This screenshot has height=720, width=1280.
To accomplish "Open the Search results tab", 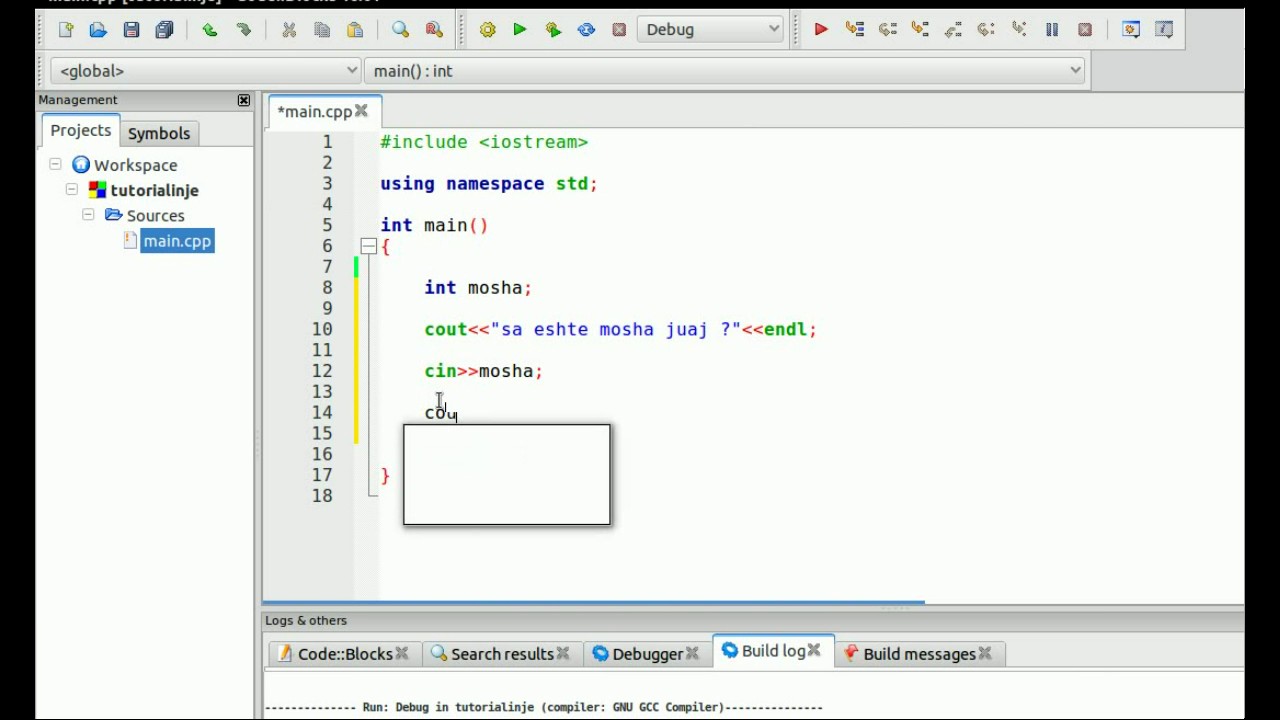I will click(502, 654).
